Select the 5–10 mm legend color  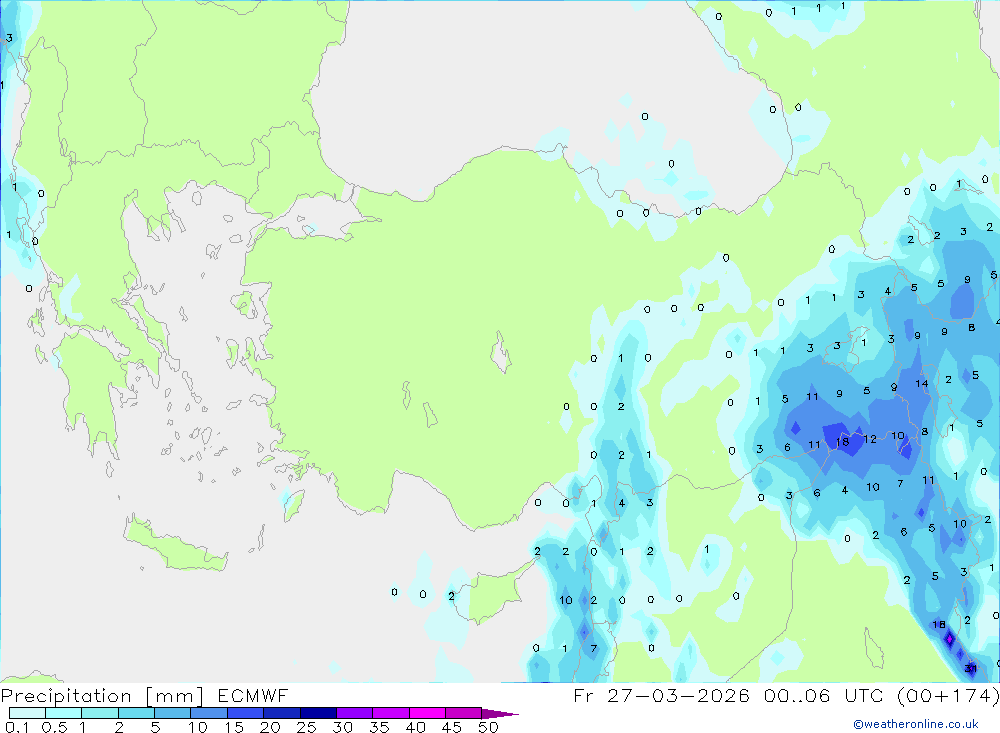click(x=173, y=713)
